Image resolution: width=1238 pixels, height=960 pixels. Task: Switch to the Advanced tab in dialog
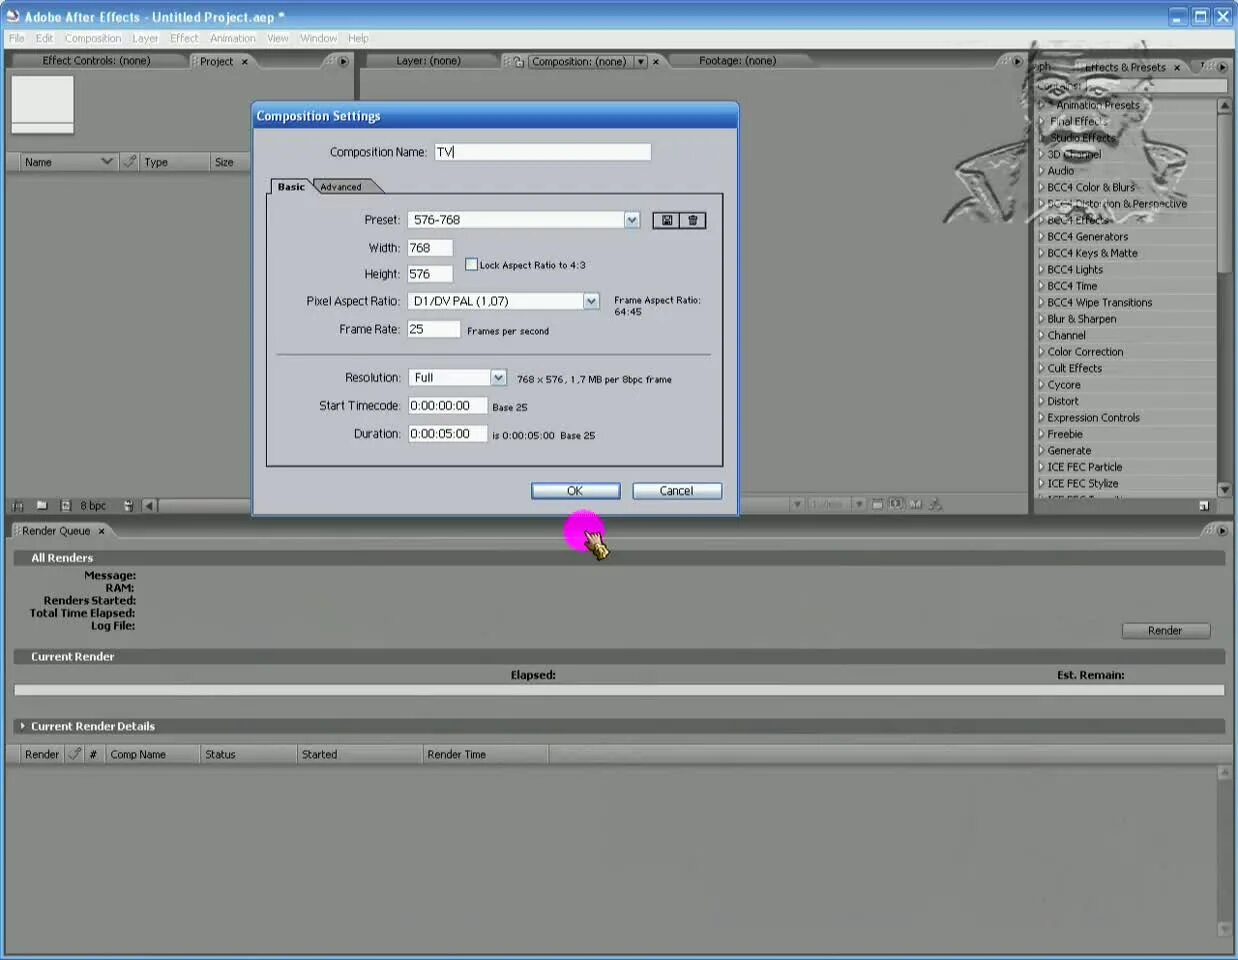[341, 187]
